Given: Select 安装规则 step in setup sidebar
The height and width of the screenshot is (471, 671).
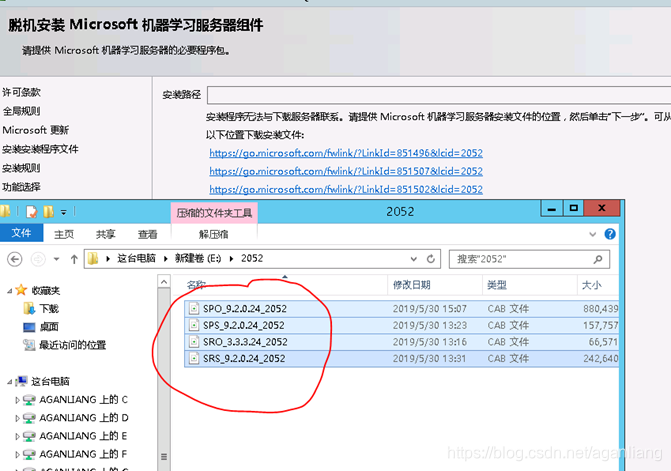Looking at the screenshot, I should pos(21,168).
